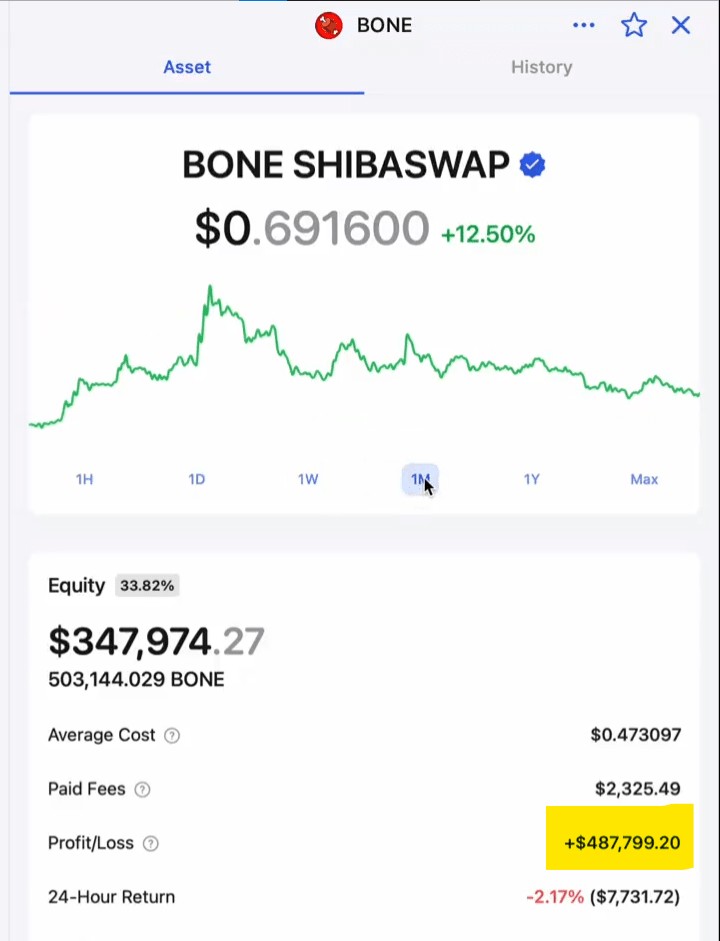The width and height of the screenshot is (720, 941).
Task: Click the highlighted +$487,799.20 profit value
Action: [x=622, y=843]
